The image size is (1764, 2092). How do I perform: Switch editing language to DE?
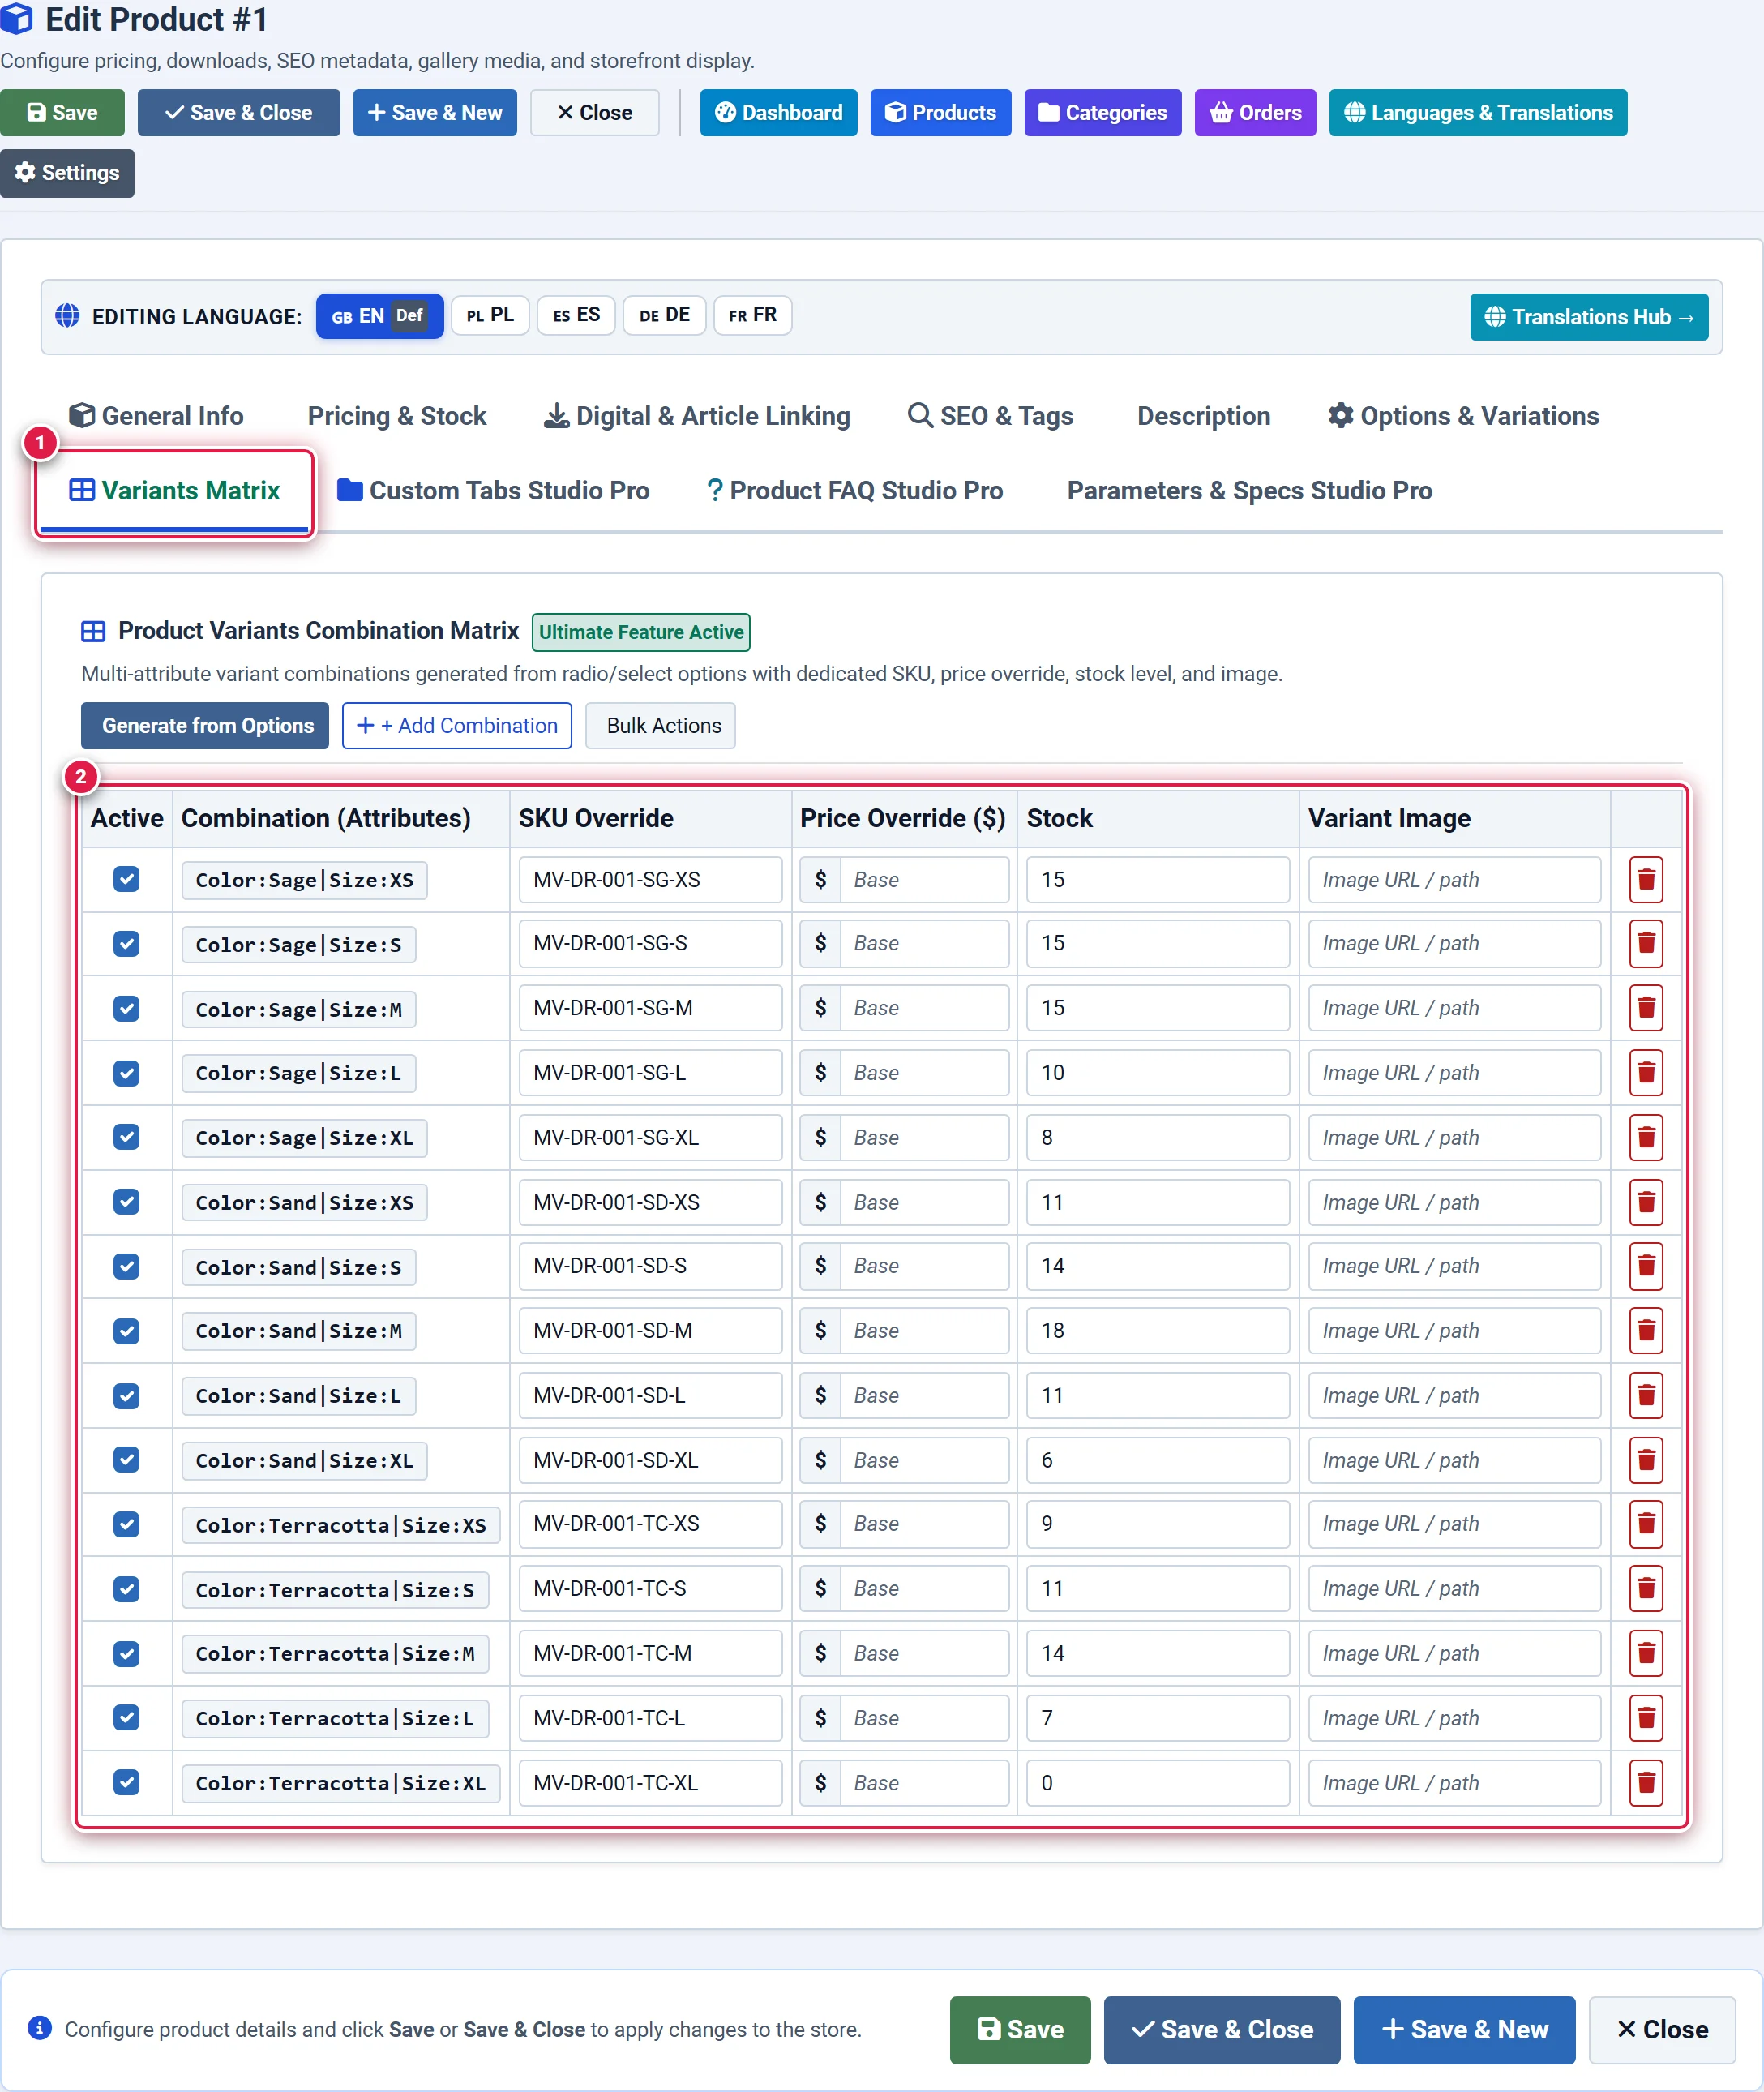pyautogui.click(x=664, y=315)
